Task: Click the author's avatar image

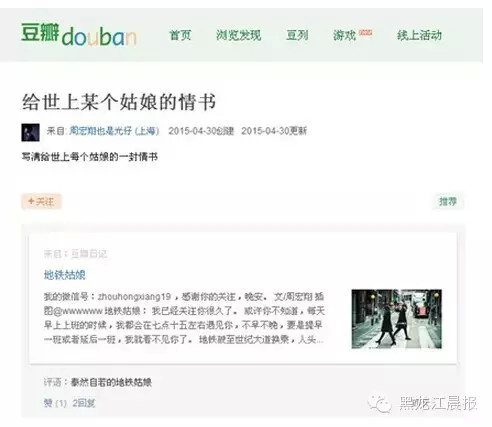Action: tap(30, 132)
